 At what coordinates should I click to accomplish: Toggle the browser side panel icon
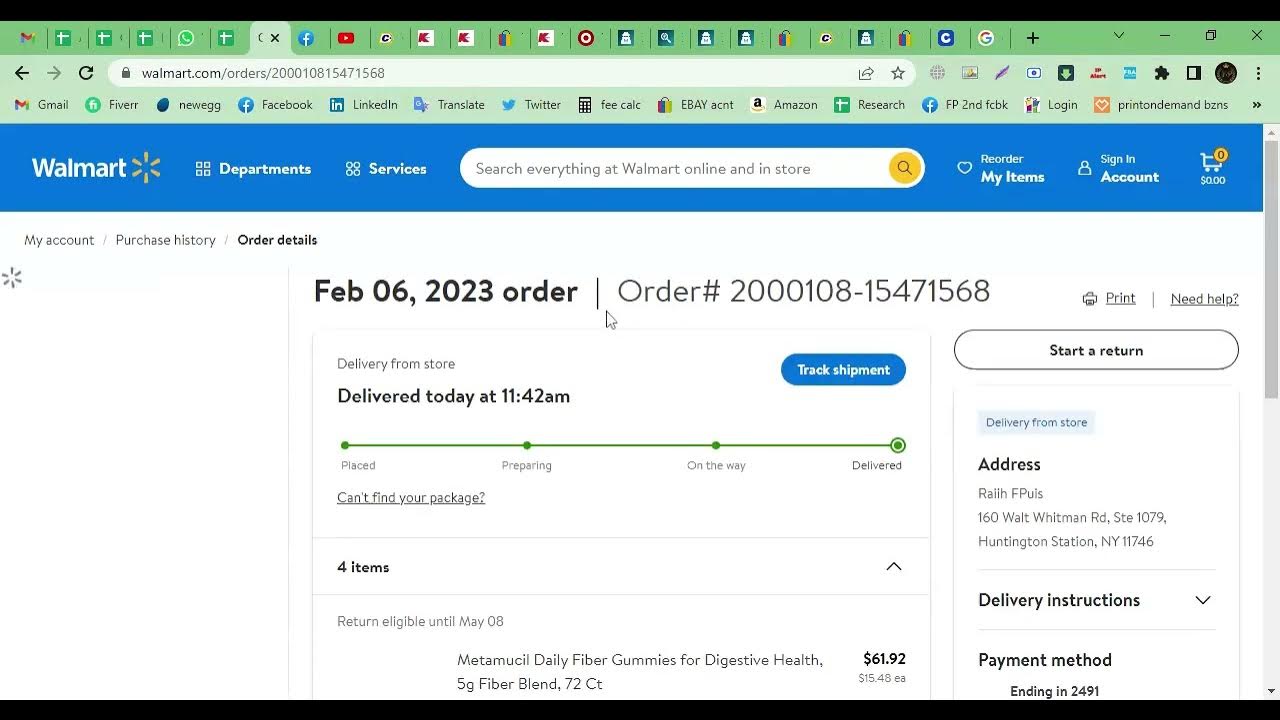1194,73
